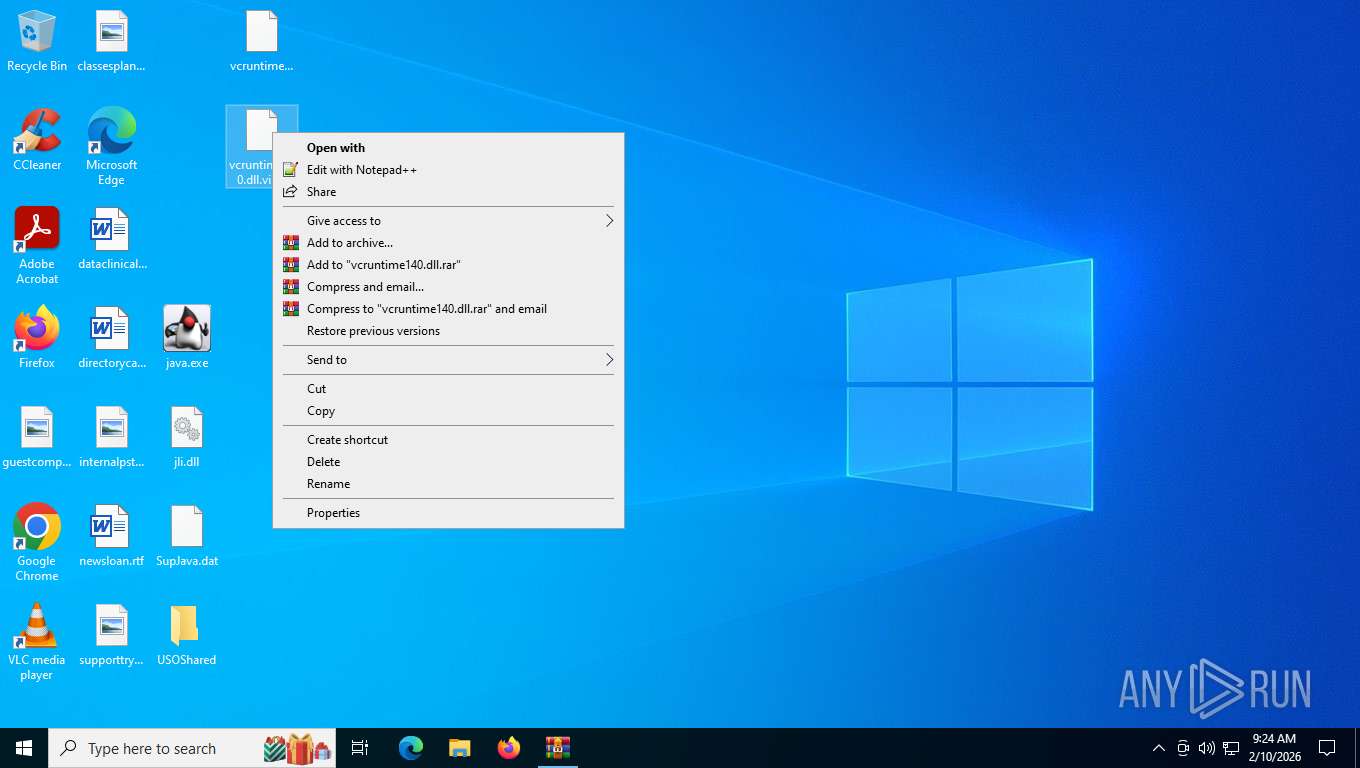Select Restore previous versions
Screen dimensions: 1360x768
click(448, 331)
